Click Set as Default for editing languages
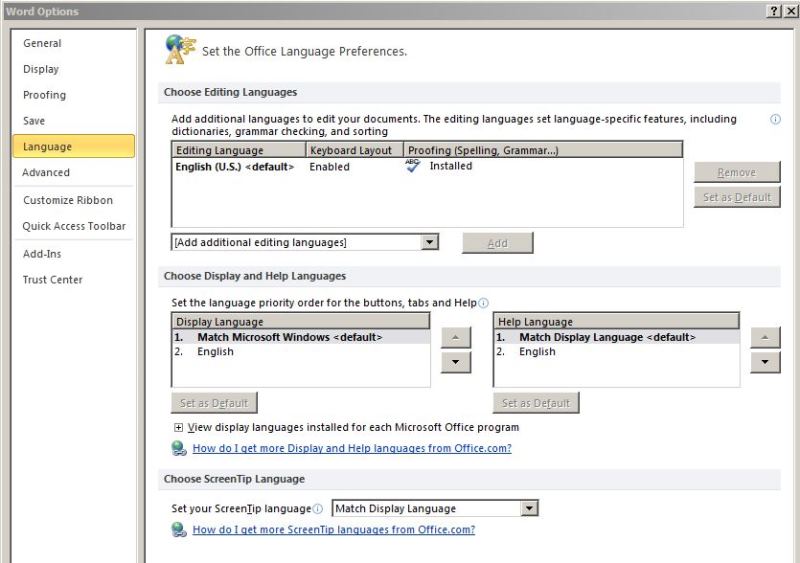 point(737,197)
